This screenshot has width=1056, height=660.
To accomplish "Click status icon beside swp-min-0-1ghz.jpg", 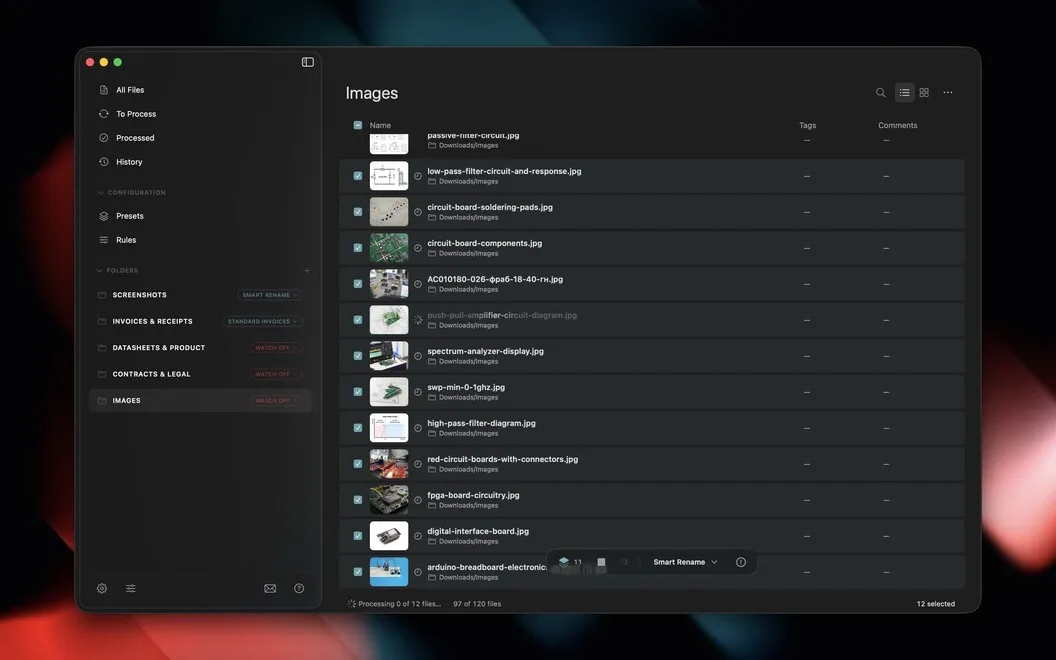I will click(418, 391).
